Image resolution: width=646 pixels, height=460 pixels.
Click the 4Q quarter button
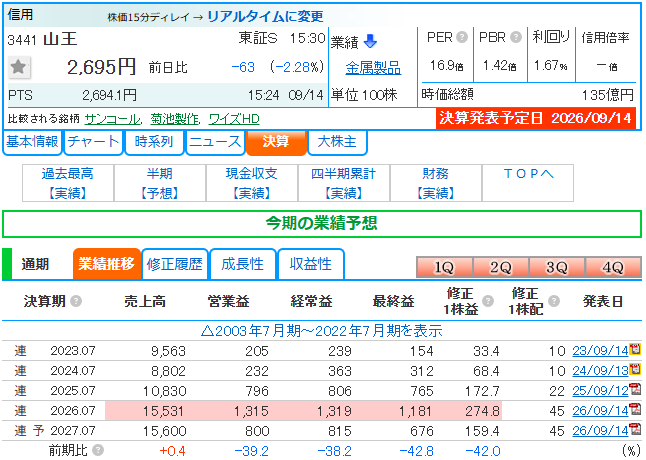click(x=613, y=267)
